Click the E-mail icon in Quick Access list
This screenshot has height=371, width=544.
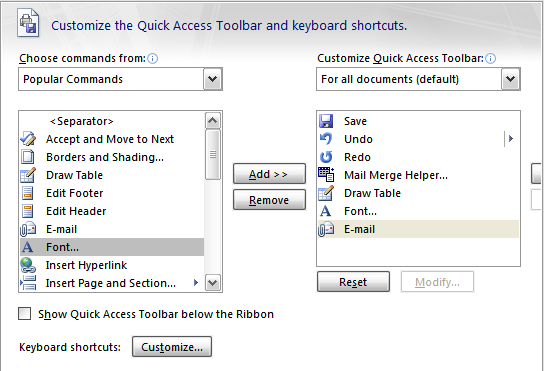326,229
